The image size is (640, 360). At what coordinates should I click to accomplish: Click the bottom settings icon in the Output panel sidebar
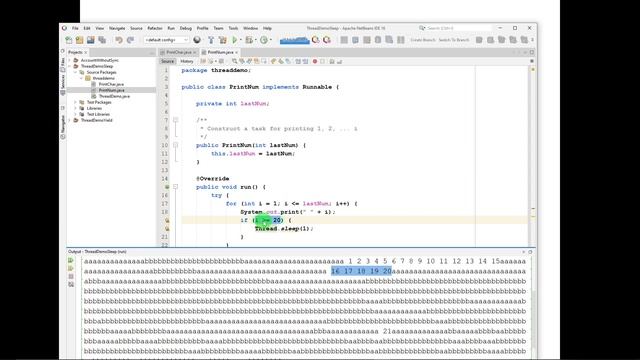click(x=71, y=284)
